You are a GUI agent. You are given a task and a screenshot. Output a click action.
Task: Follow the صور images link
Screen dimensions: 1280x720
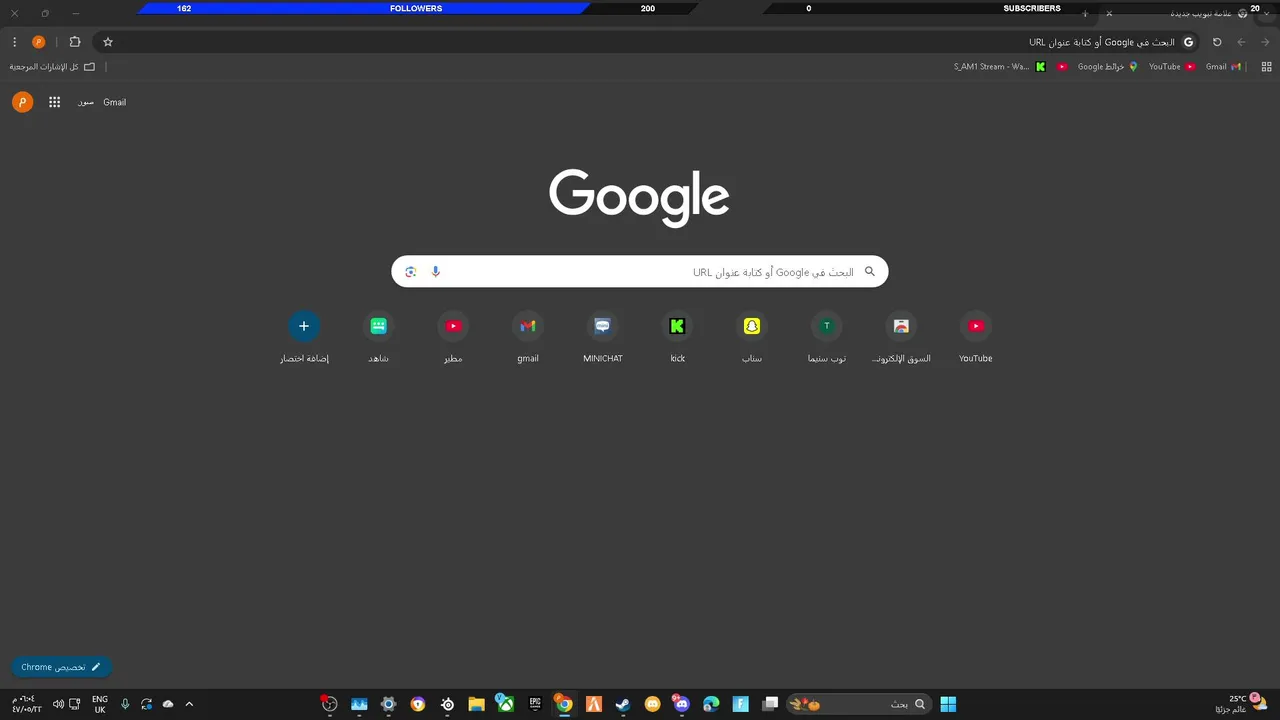86,102
